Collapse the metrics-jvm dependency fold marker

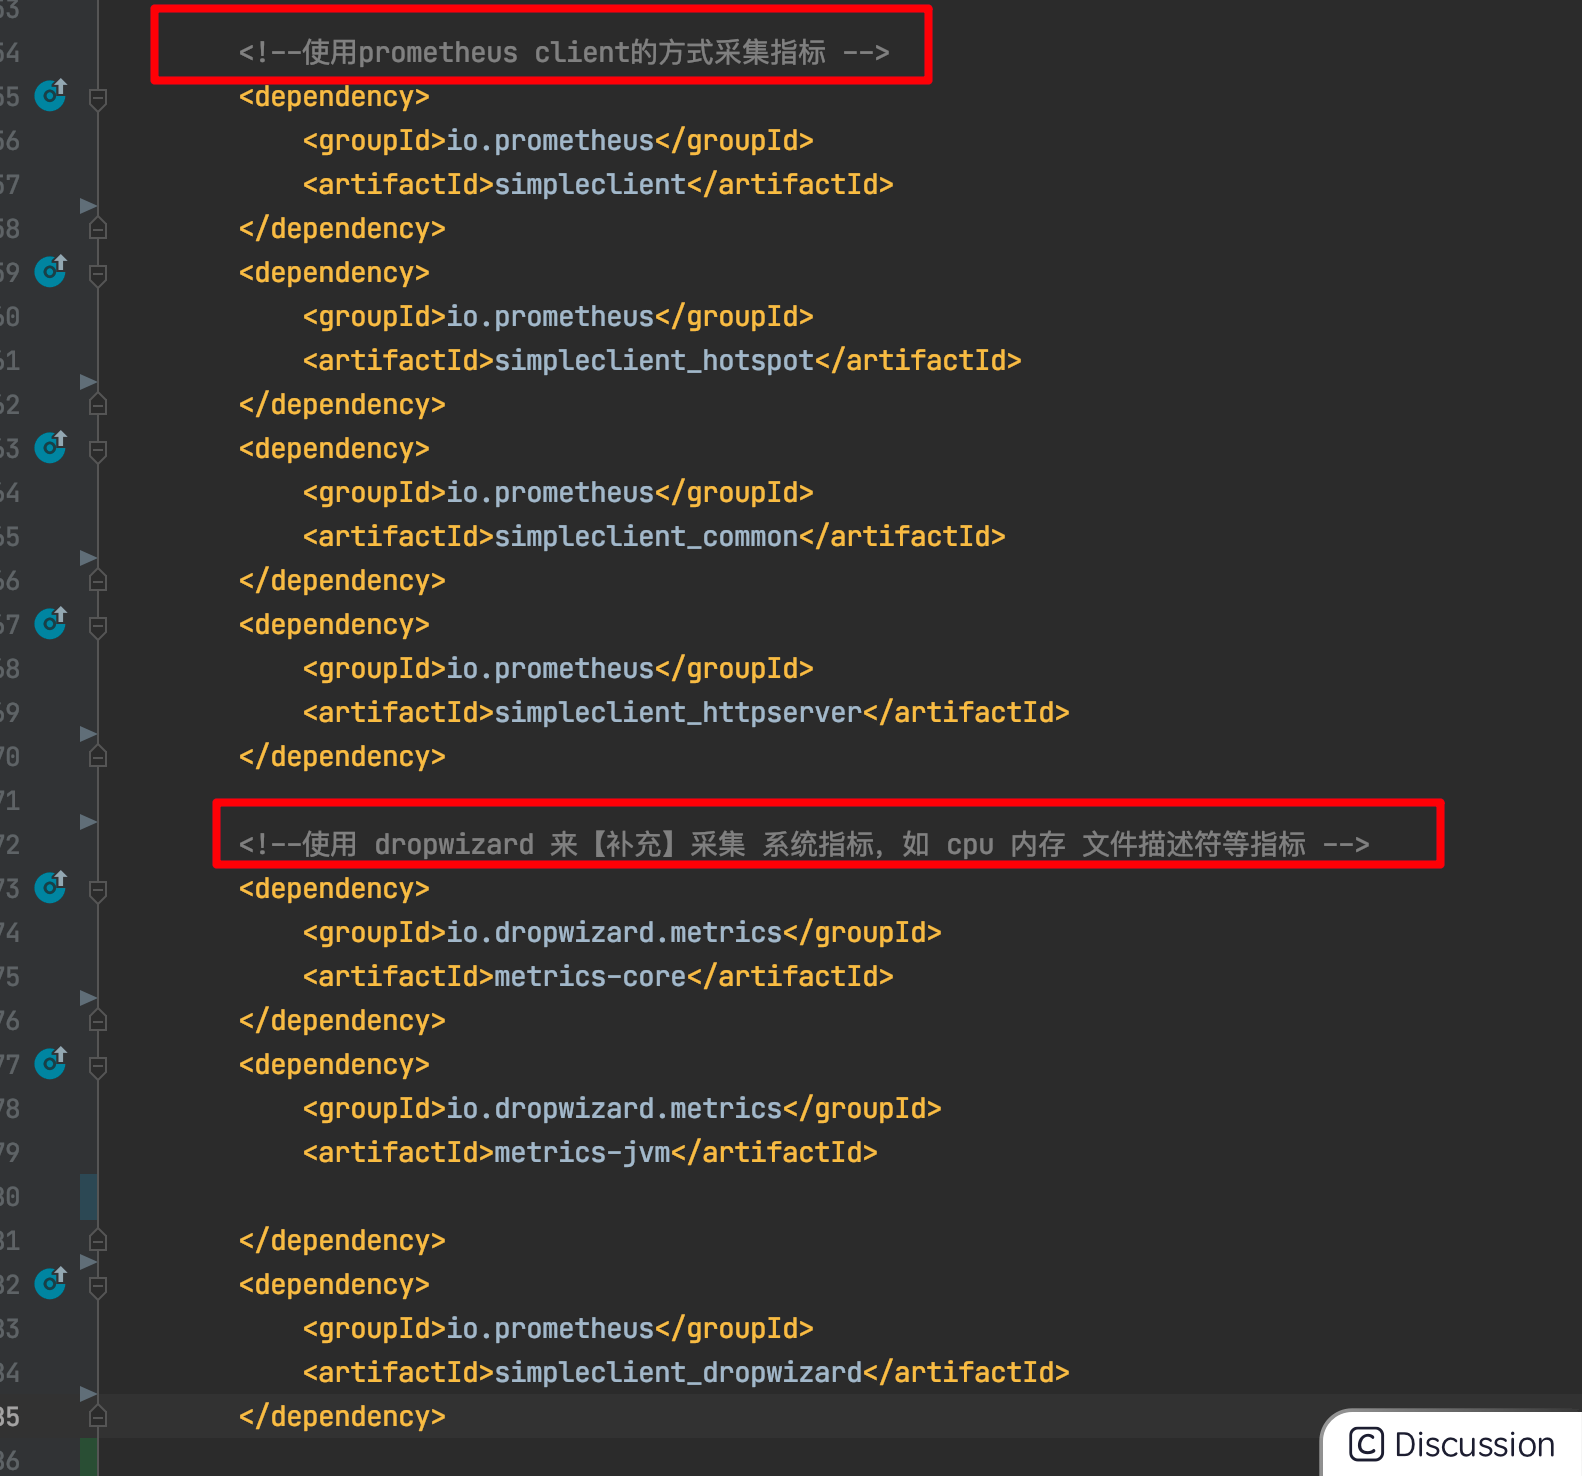pos(98,1066)
